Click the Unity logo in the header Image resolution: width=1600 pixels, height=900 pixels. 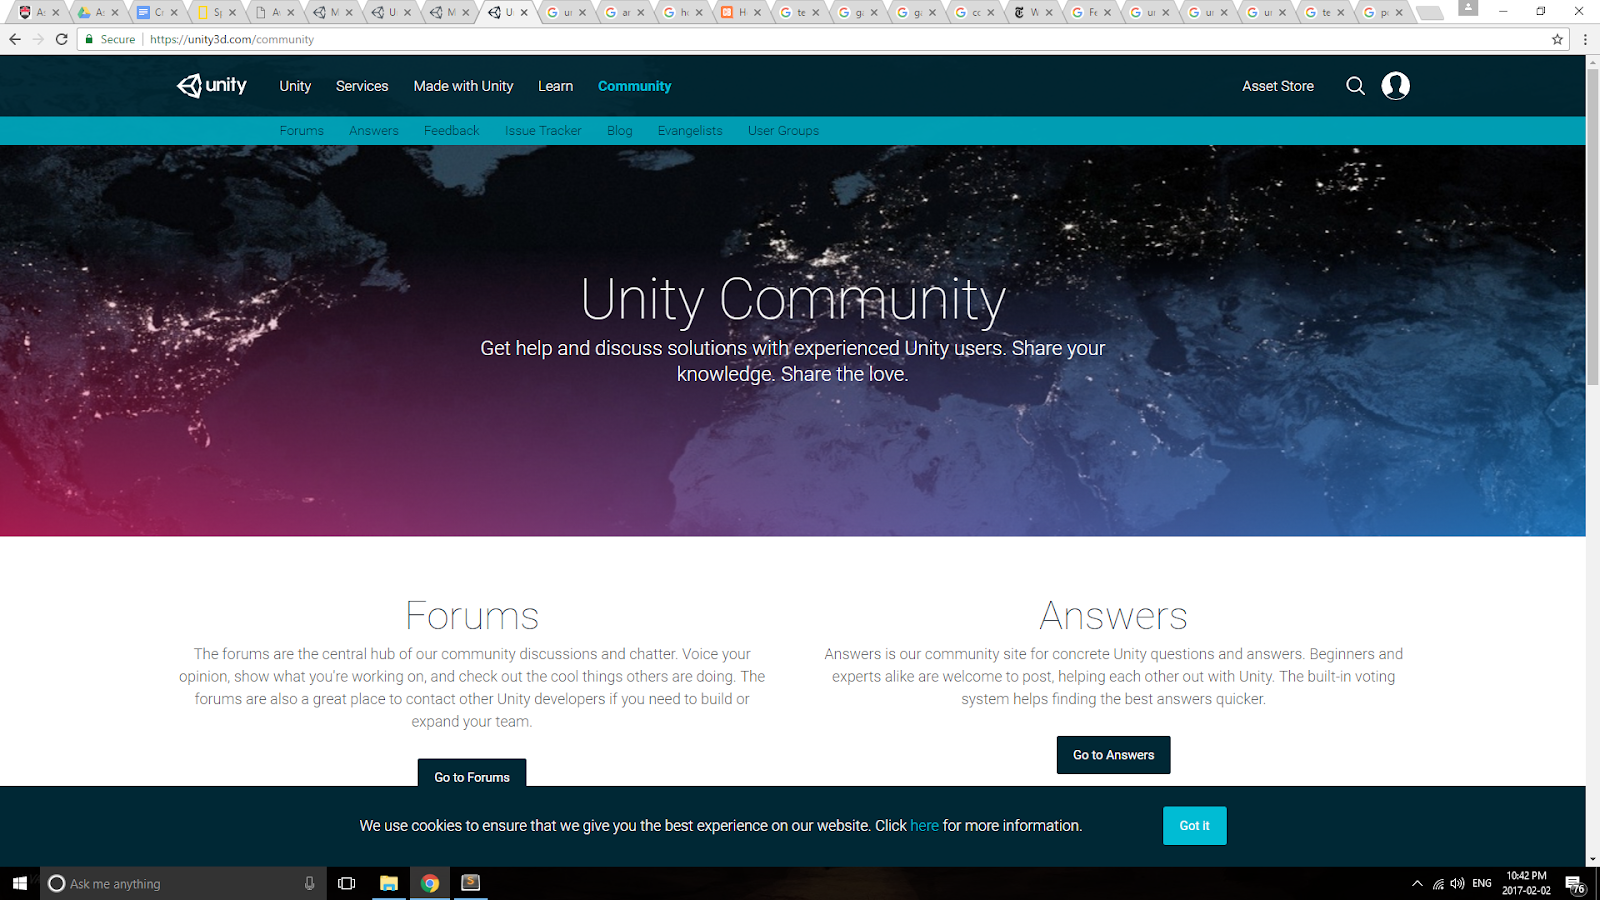pos(212,86)
